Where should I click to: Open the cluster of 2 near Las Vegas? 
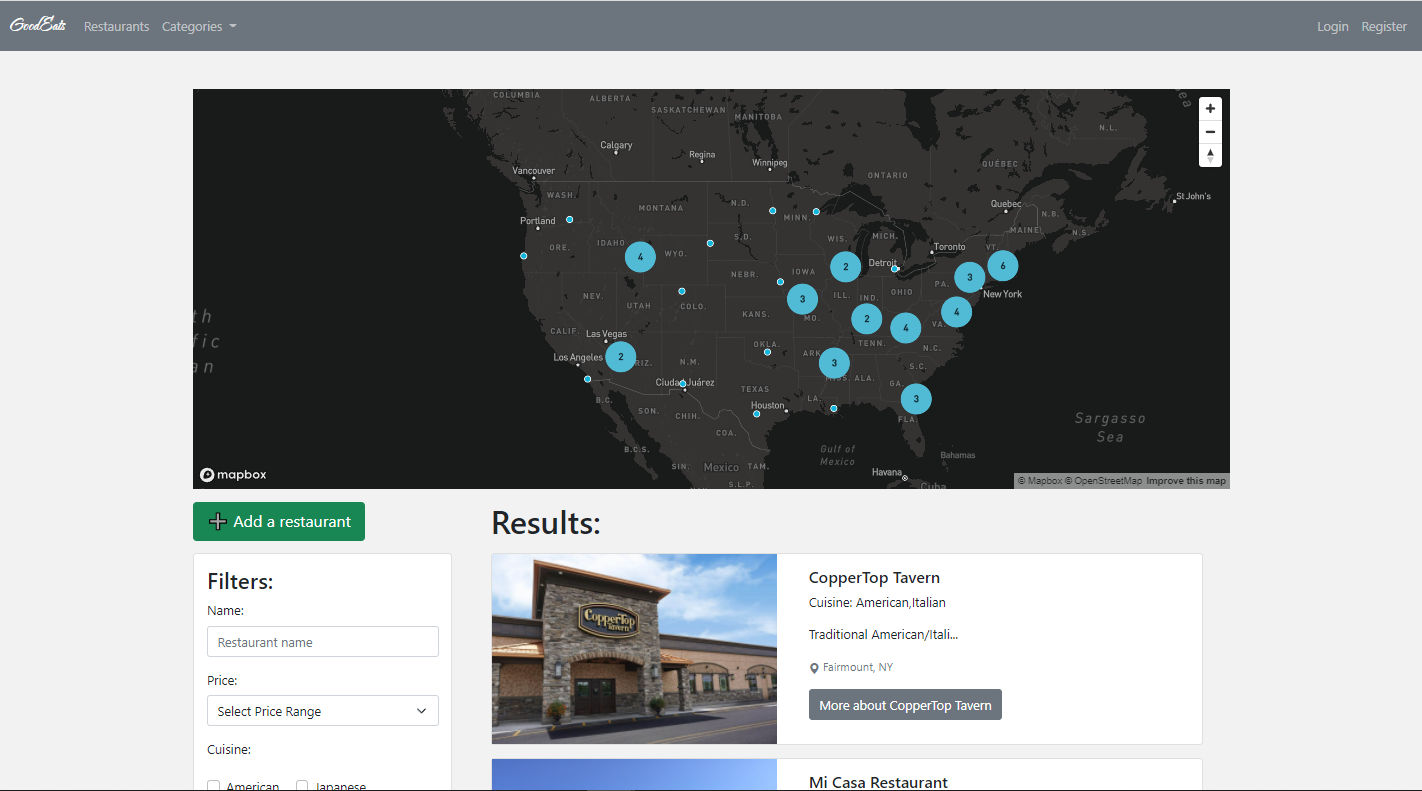620,356
